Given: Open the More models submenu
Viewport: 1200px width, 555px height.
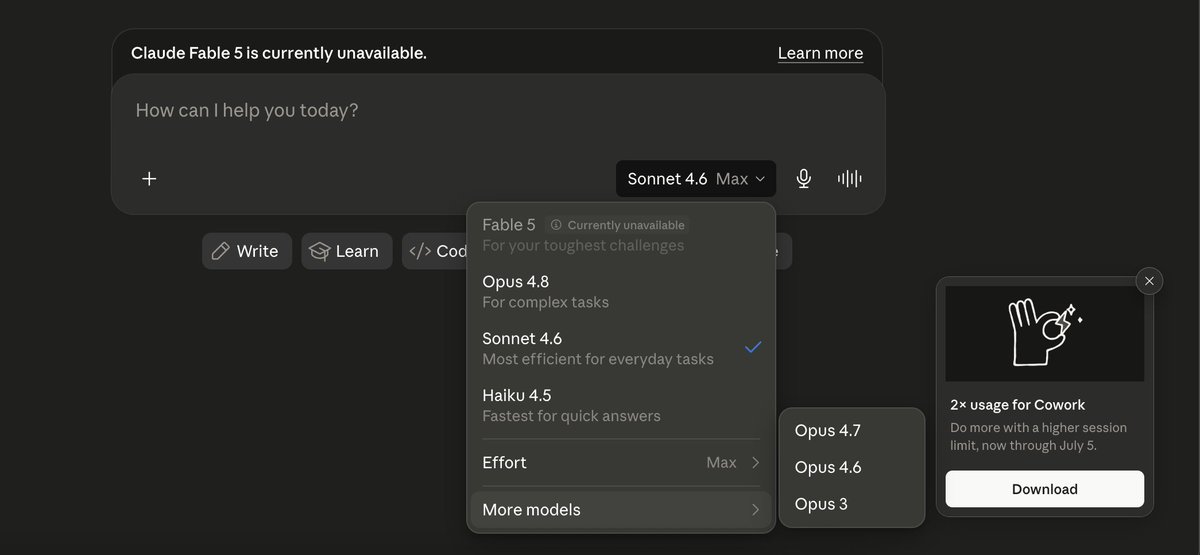Looking at the screenshot, I should 621,510.
